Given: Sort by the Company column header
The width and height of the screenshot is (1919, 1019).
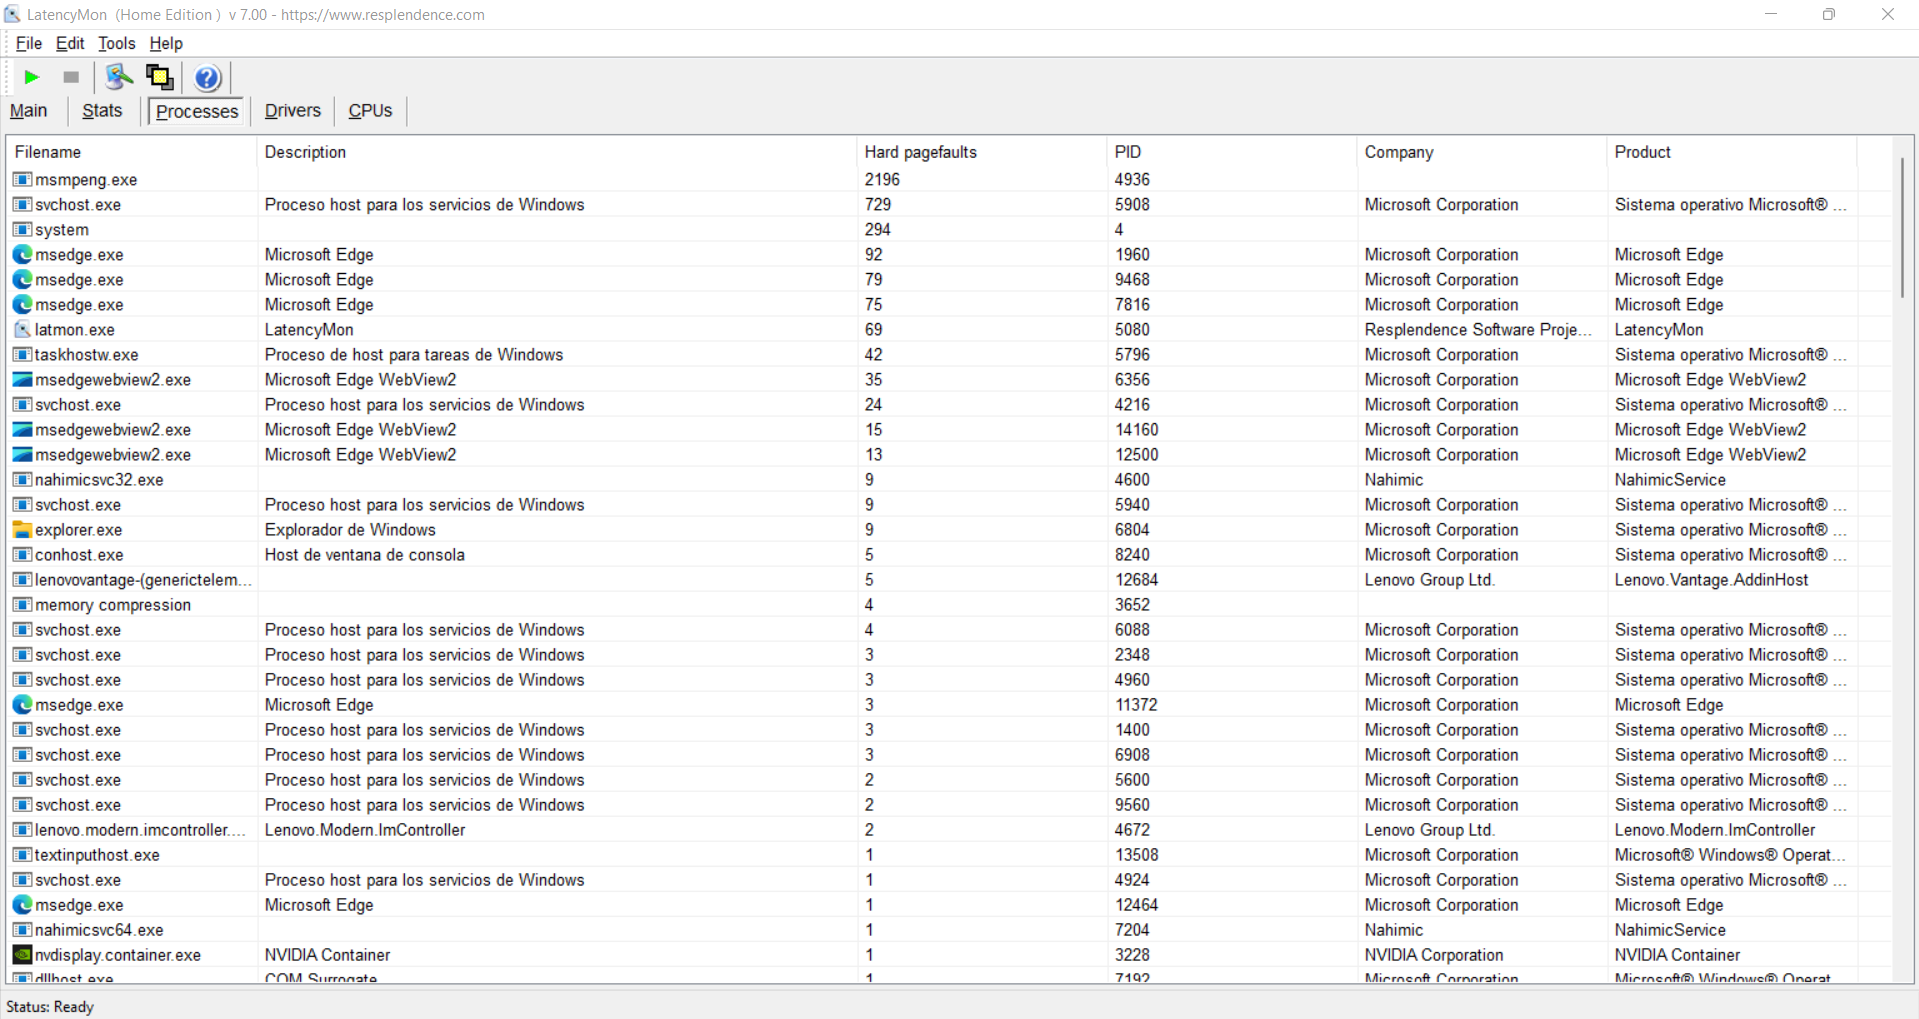Looking at the screenshot, I should pyautogui.click(x=1482, y=152).
